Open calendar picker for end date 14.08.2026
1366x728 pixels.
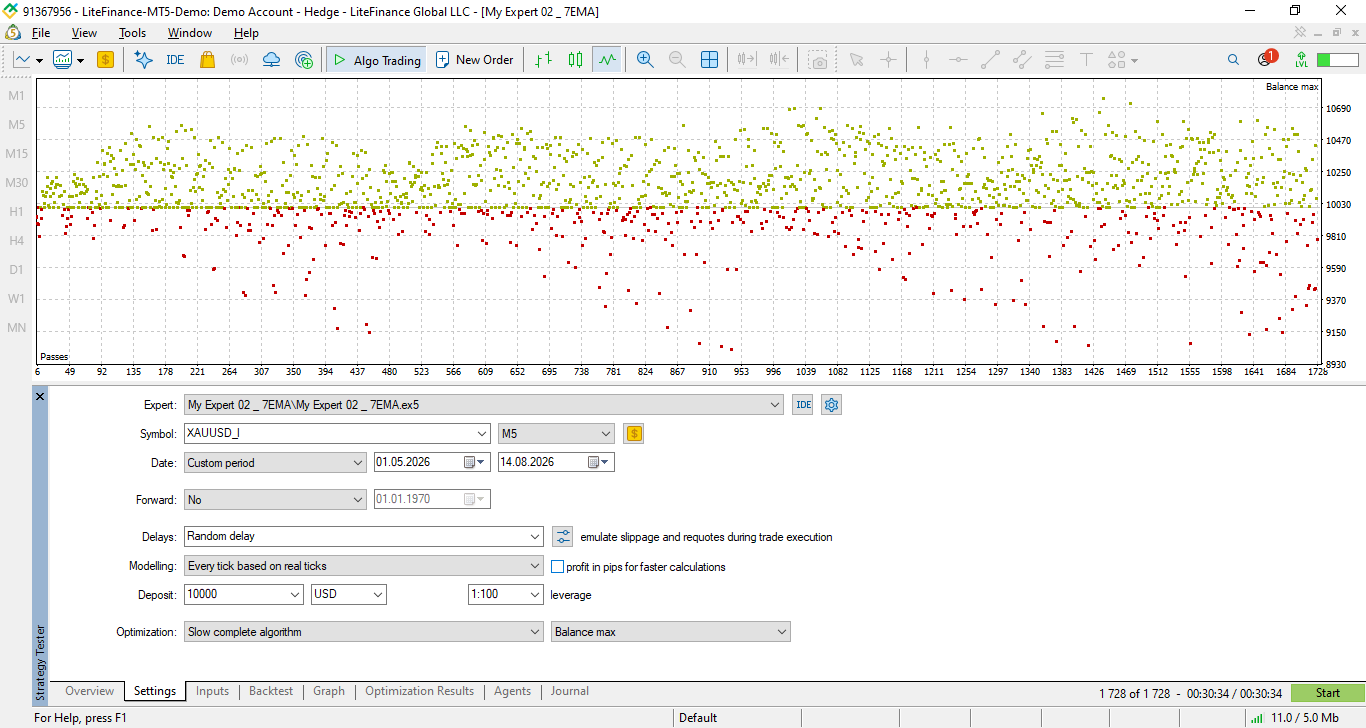[598, 463]
